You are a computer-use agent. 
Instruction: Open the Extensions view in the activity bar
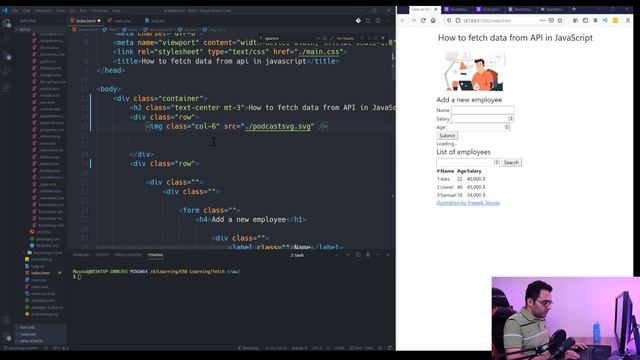tap(7, 87)
